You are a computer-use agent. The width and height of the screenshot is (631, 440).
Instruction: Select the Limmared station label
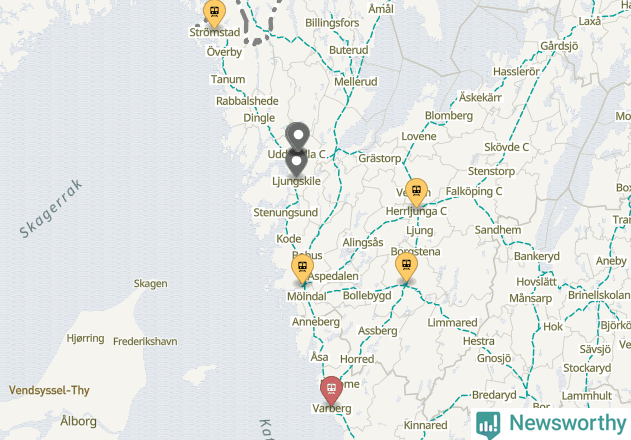[452, 322]
